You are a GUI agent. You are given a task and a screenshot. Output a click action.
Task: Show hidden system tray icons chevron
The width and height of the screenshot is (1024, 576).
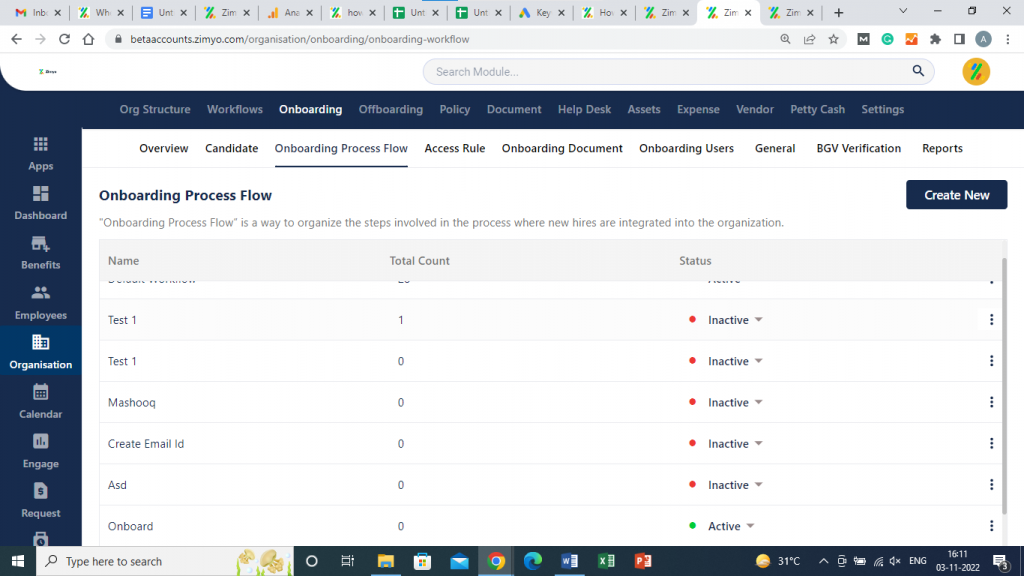pos(824,561)
